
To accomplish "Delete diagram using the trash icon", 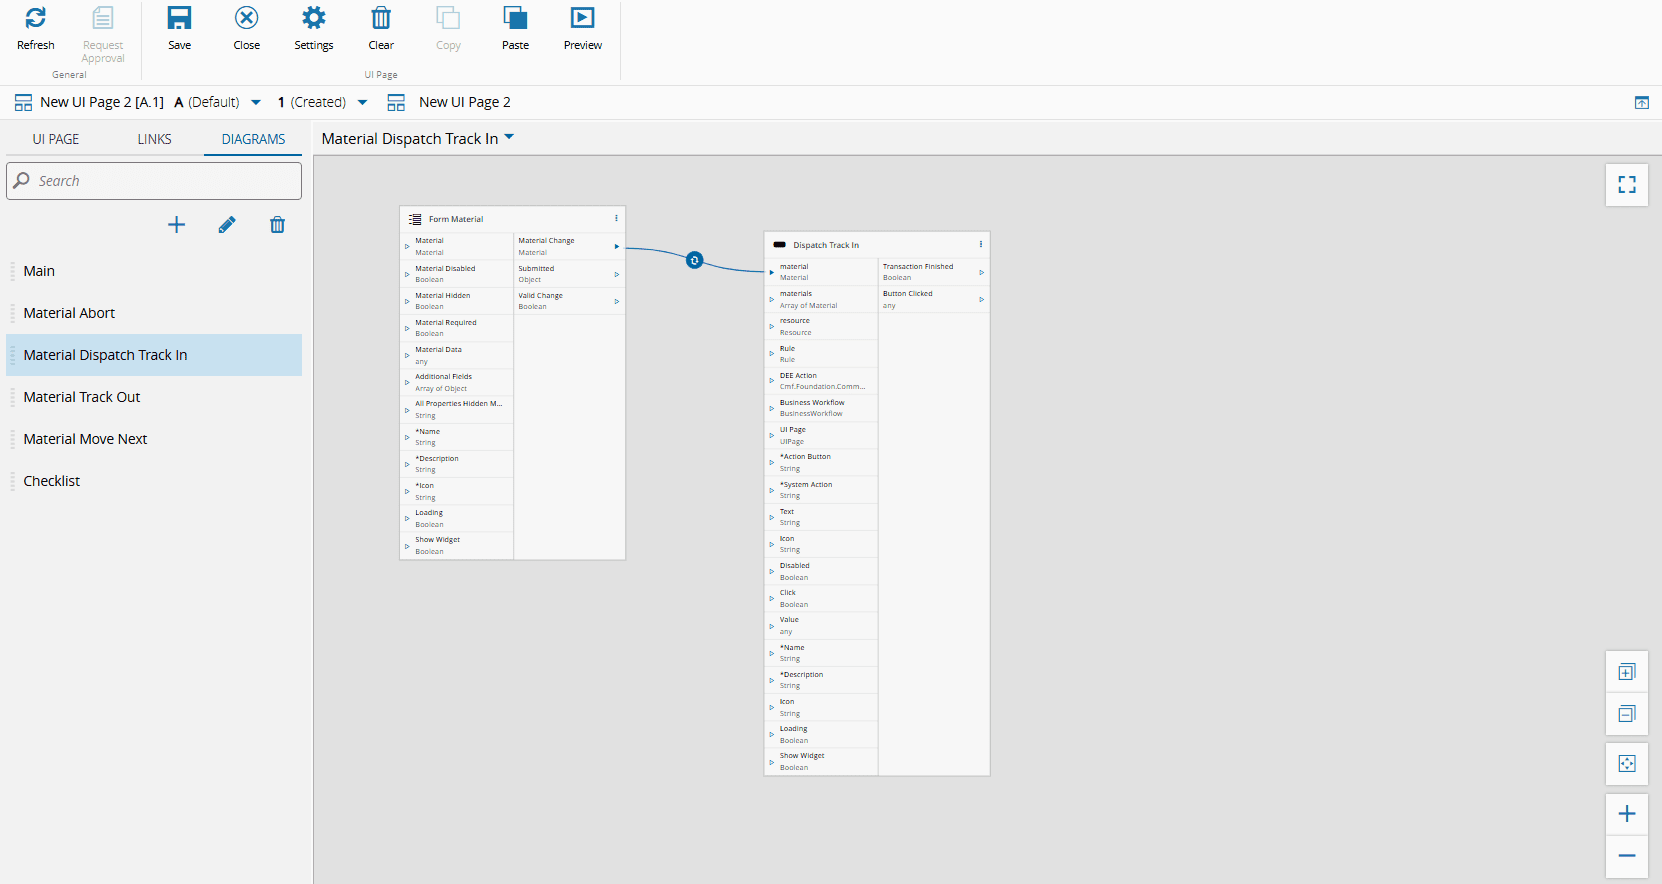I will tap(277, 225).
